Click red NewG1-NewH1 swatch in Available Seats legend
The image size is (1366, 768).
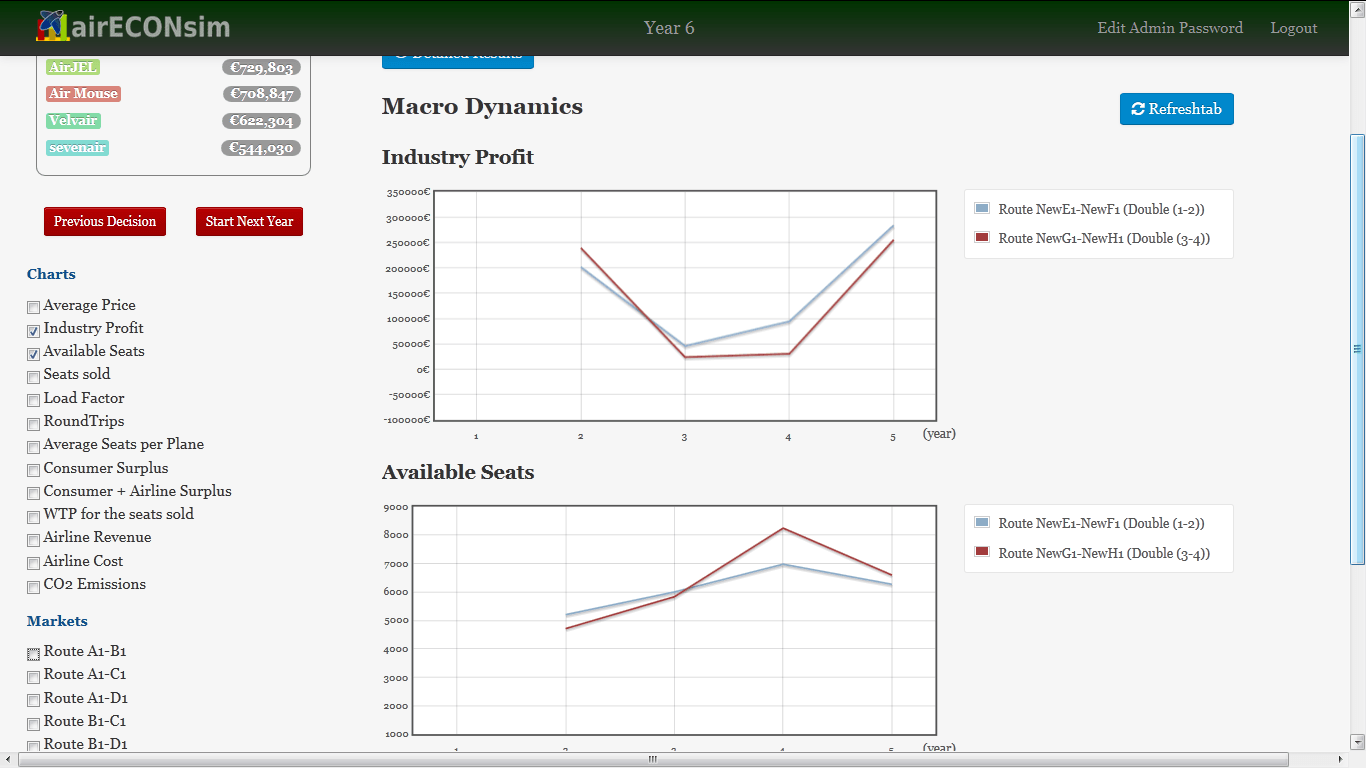click(981, 552)
